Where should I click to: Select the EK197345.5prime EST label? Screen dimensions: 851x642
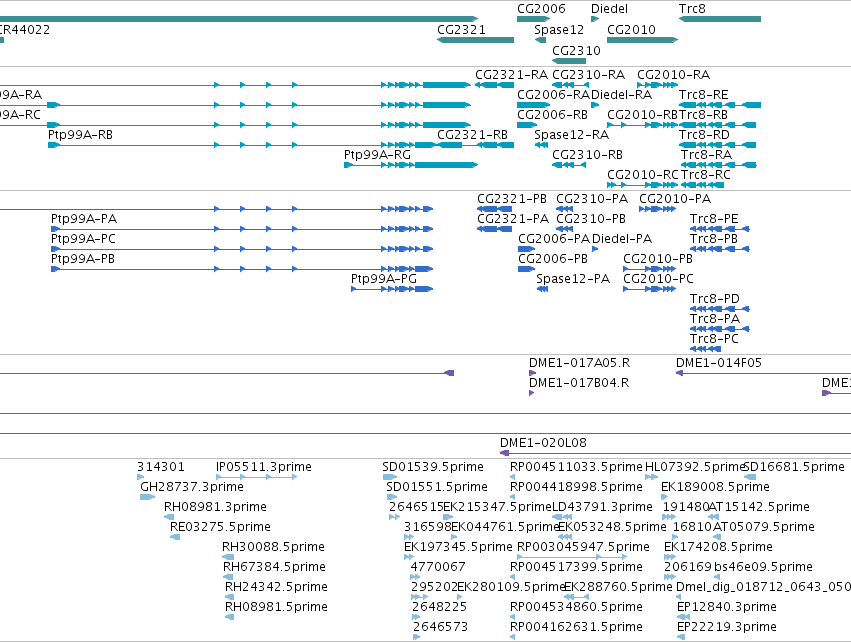coord(458,547)
